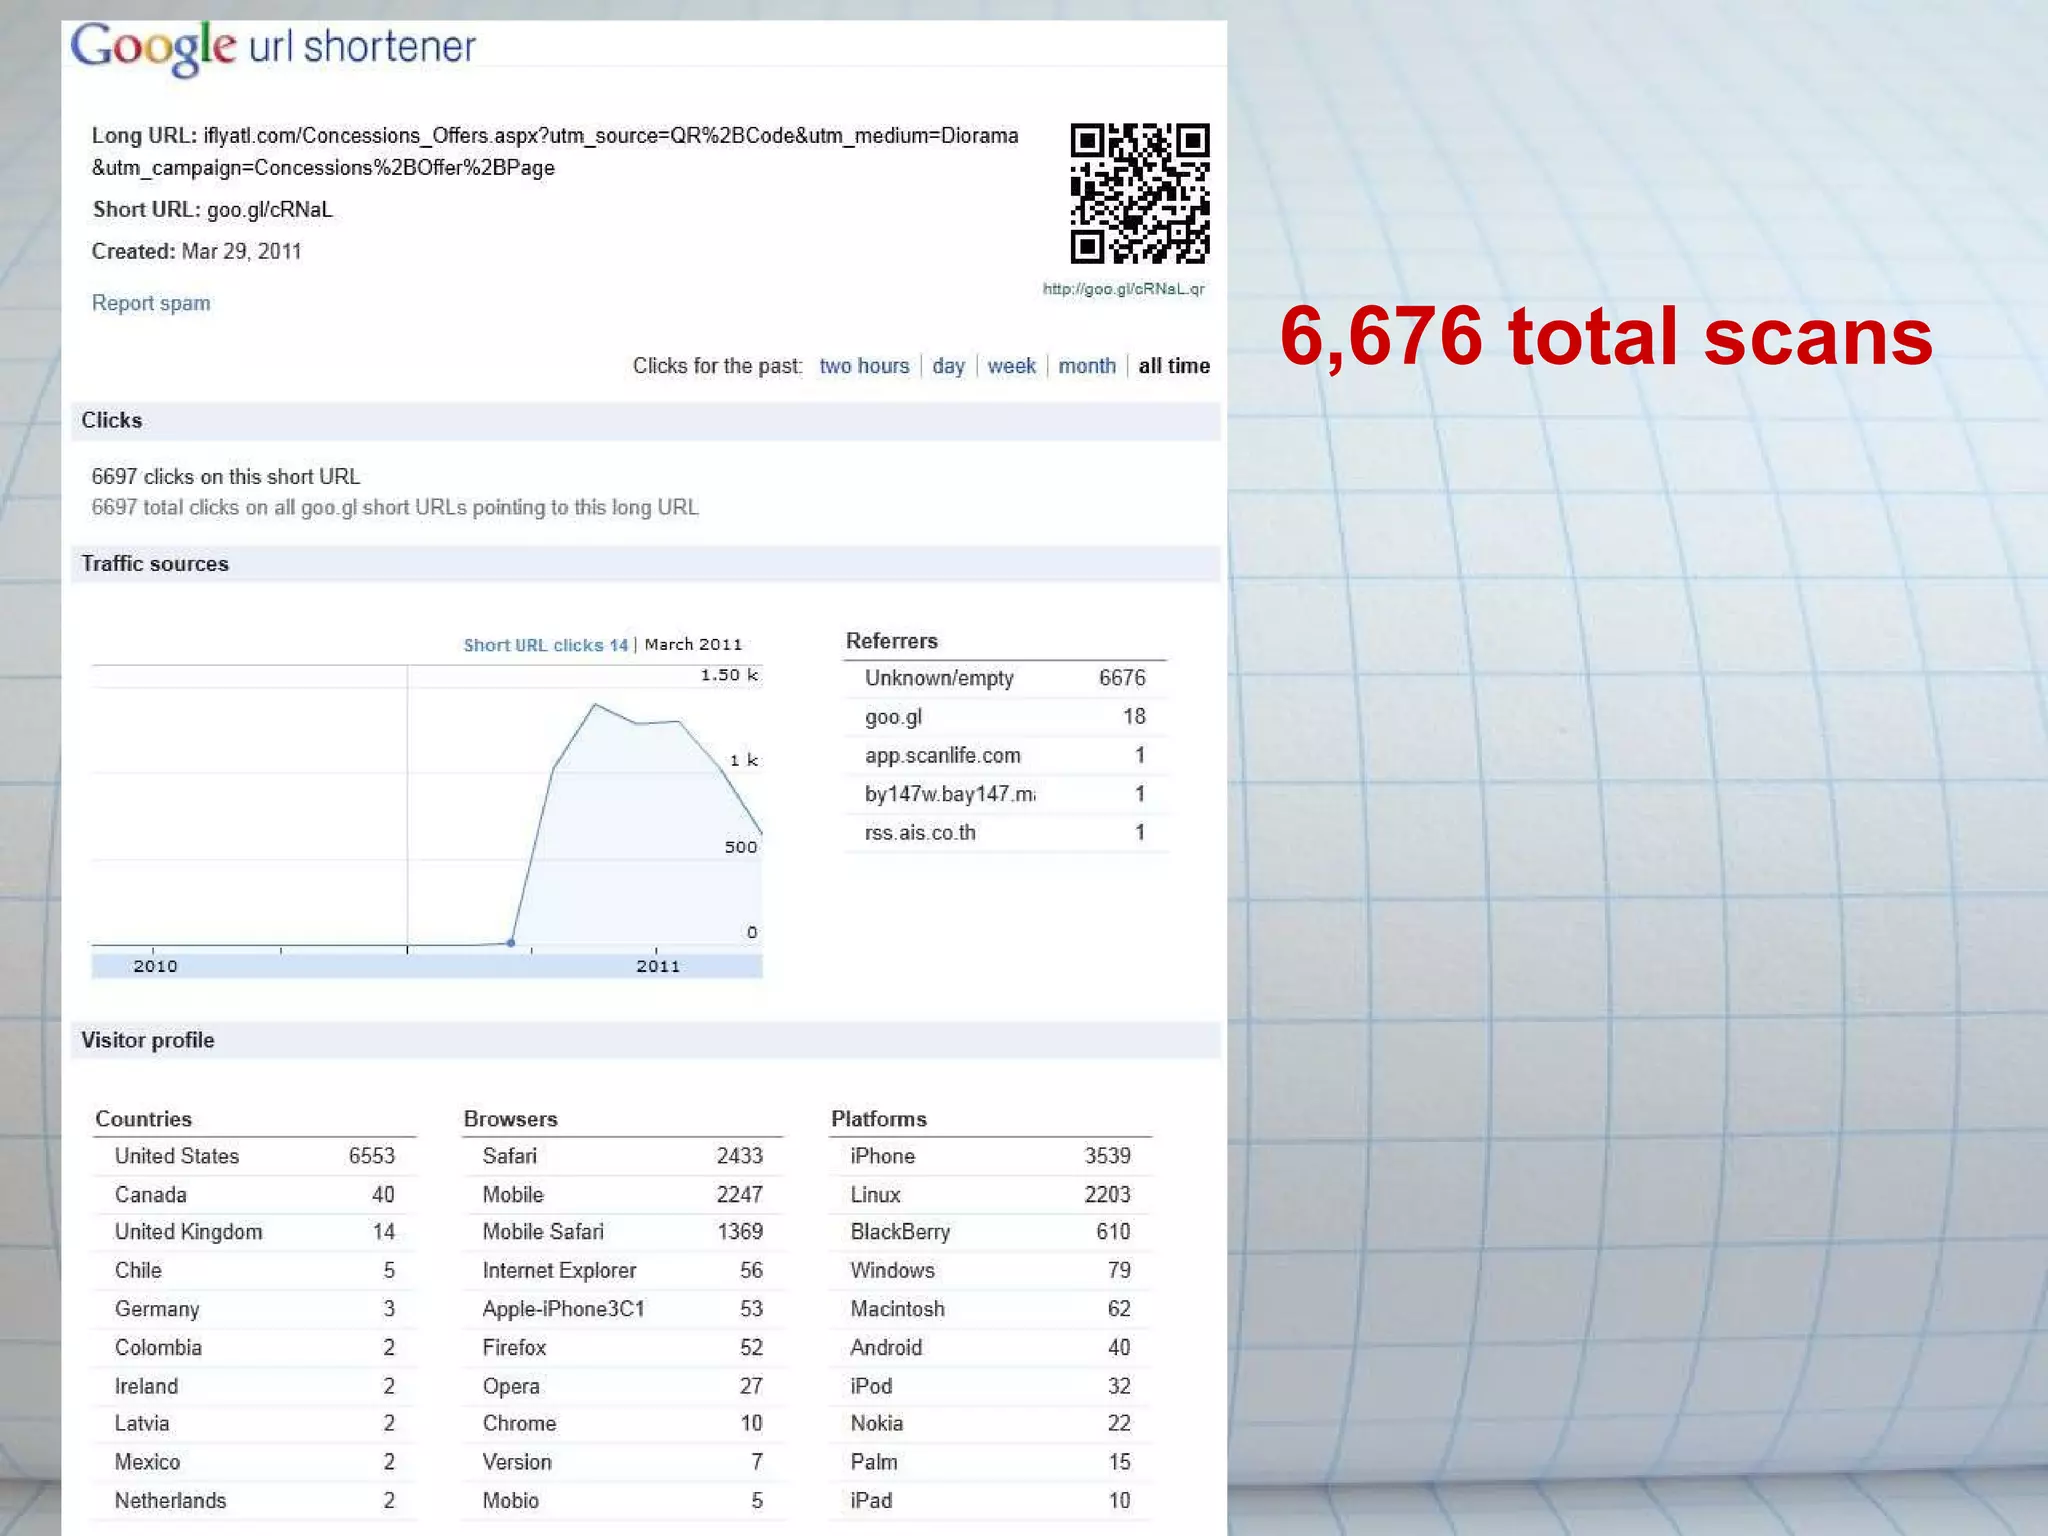2048x1536 pixels.
Task: Click the data point on clicks chart
Action: point(511,943)
